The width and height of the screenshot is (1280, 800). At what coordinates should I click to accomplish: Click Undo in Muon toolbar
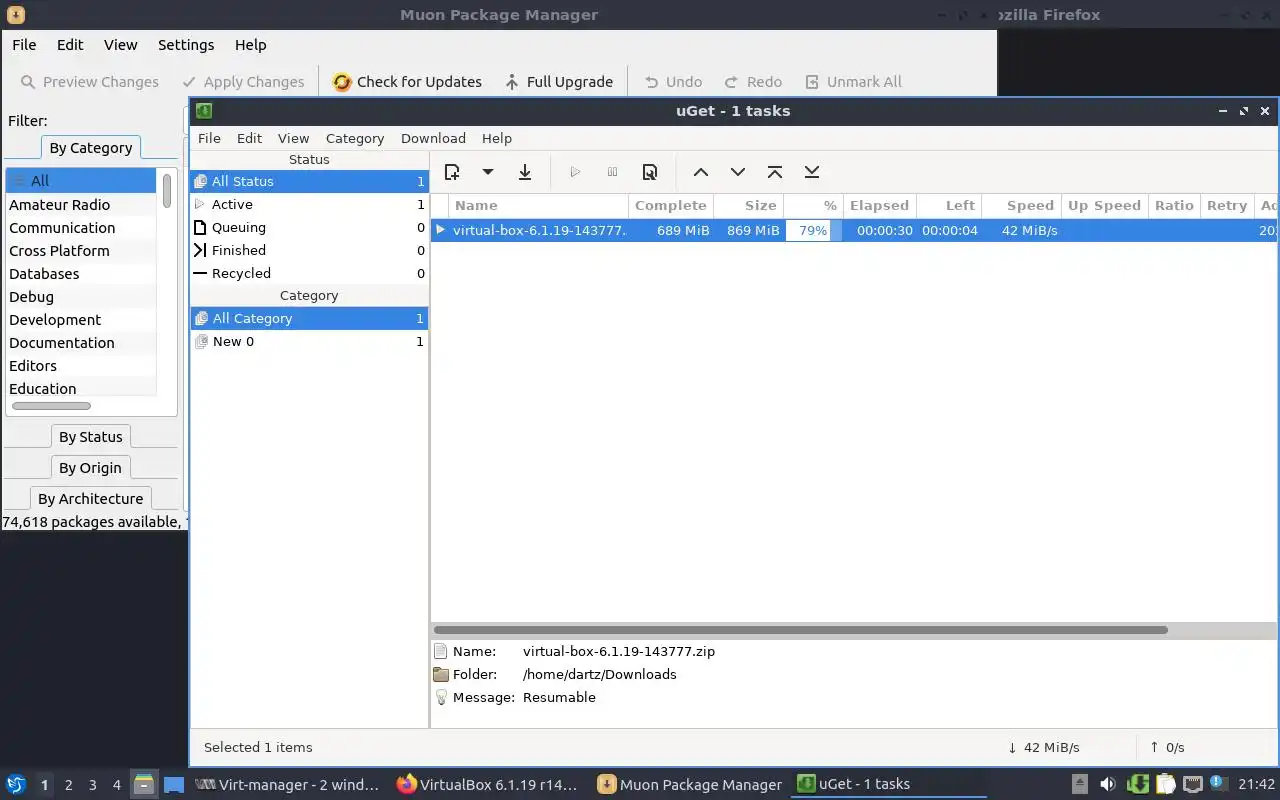point(672,82)
